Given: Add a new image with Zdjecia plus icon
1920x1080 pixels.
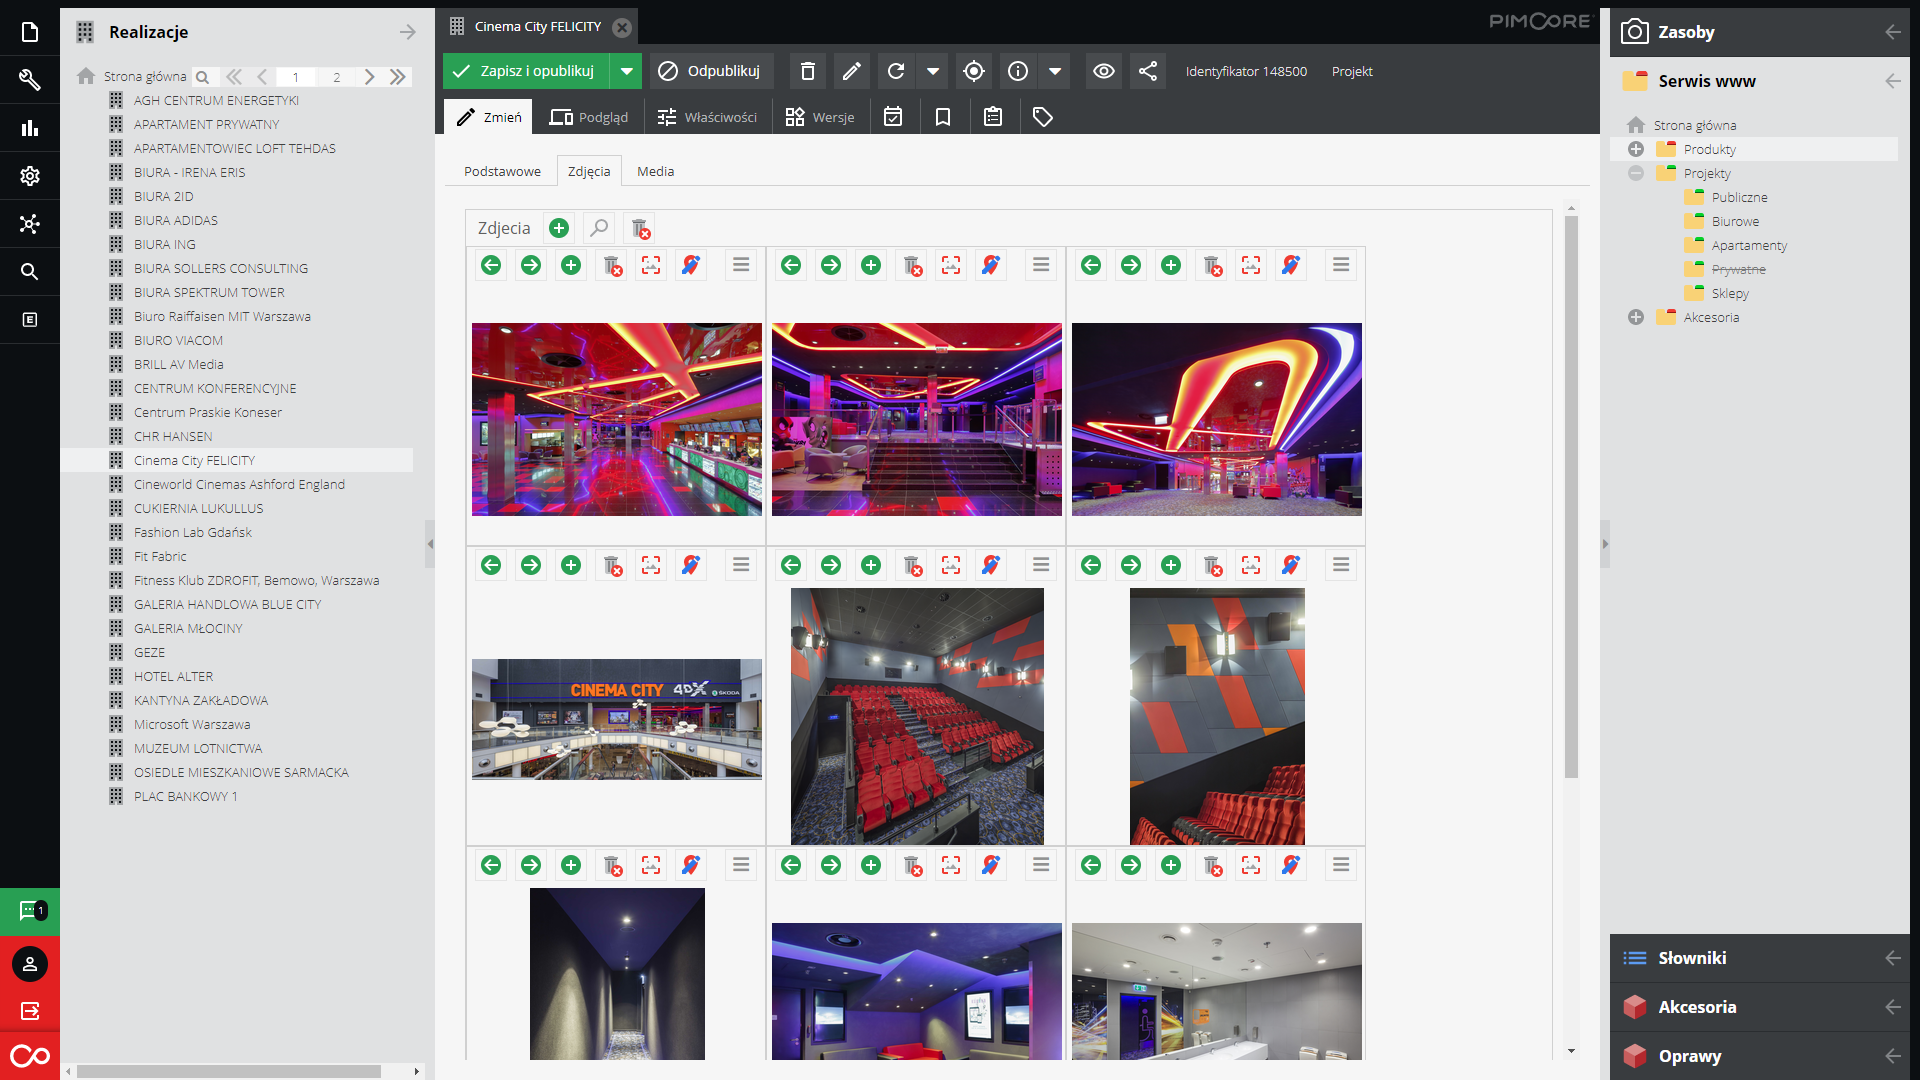Looking at the screenshot, I should tap(559, 228).
